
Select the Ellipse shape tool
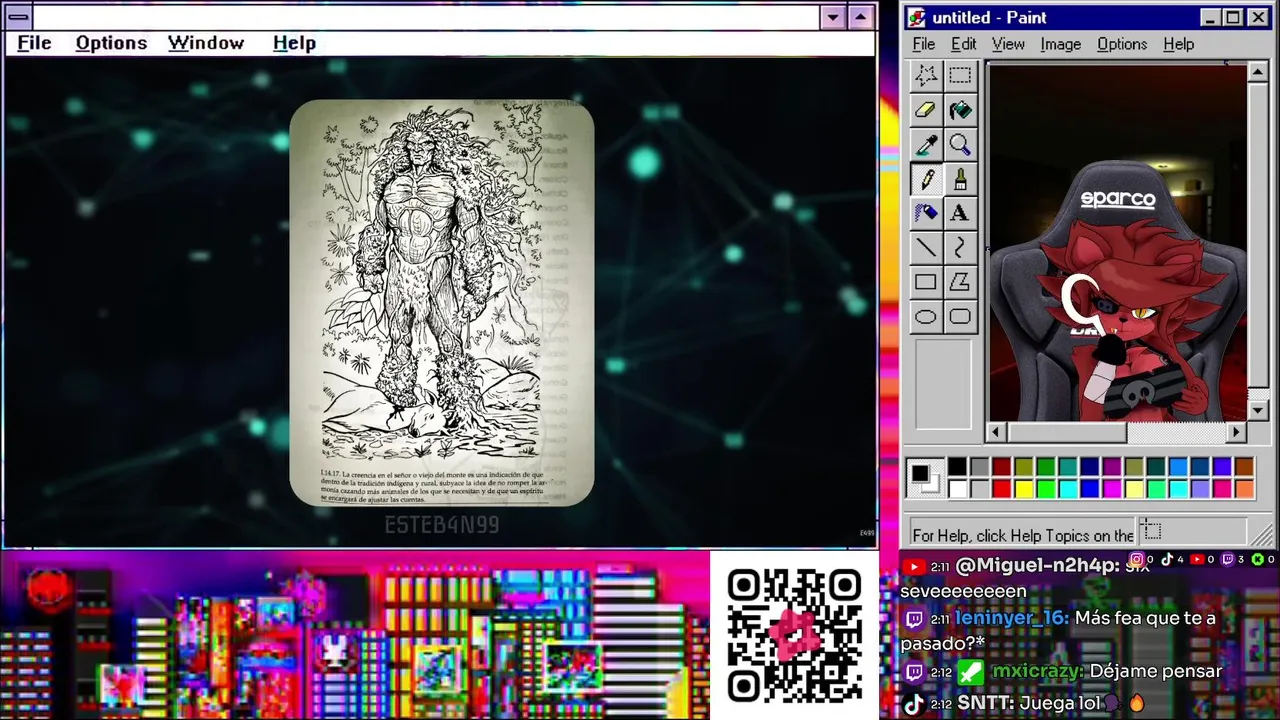(x=926, y=317)
